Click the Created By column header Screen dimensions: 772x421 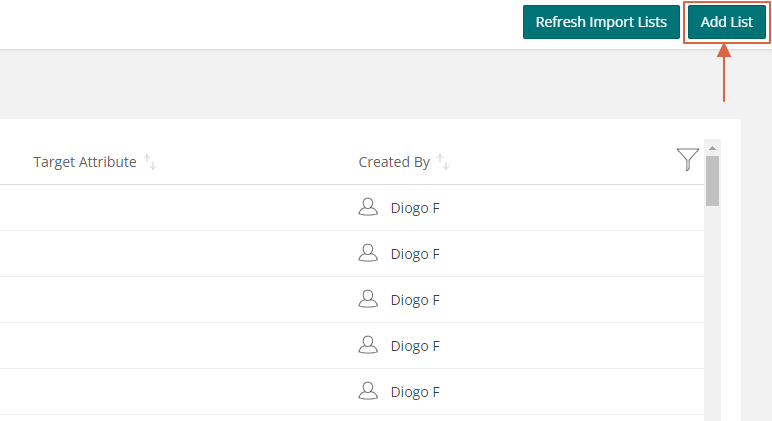pos(394,162)
